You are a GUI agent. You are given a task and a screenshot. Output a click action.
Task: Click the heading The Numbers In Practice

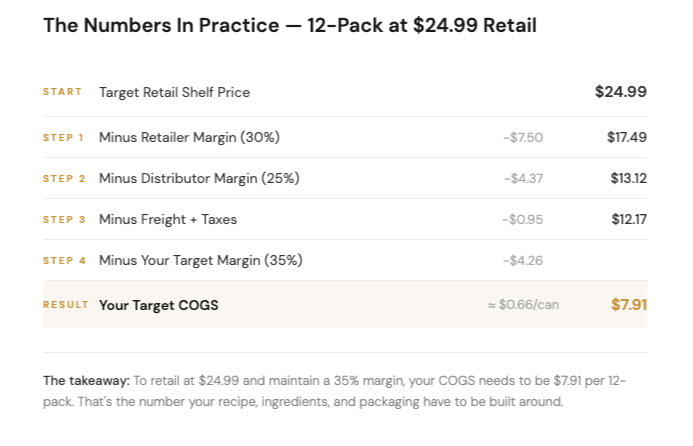point(290,25)
